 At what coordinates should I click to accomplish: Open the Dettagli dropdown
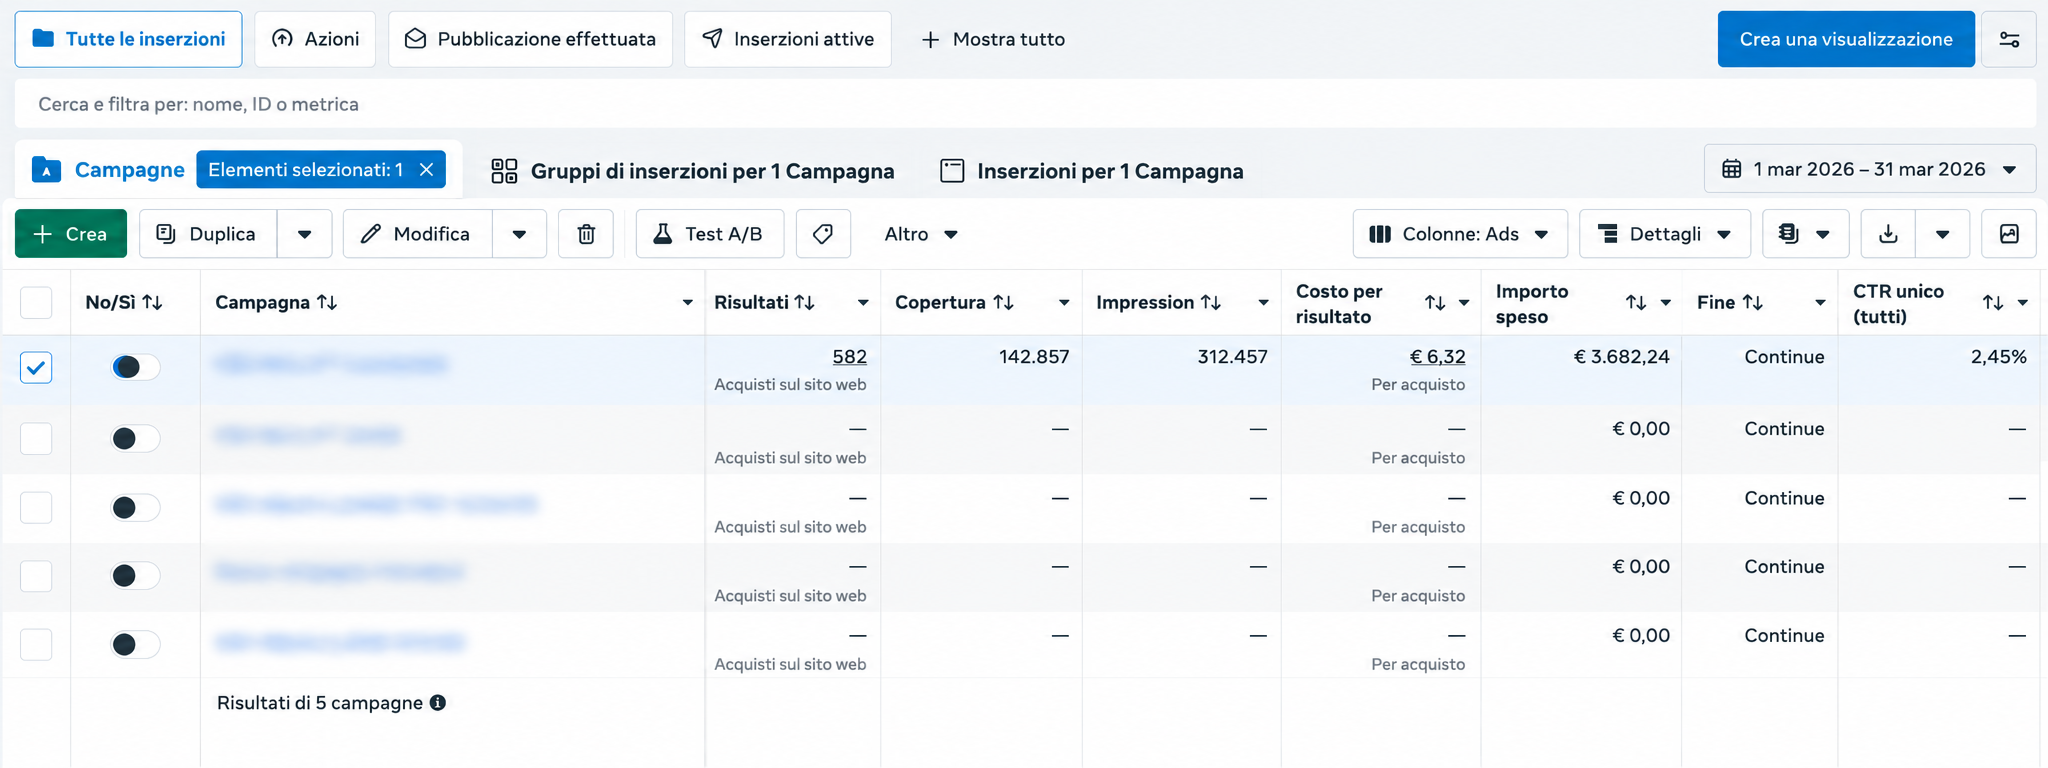coord(1665,234)
